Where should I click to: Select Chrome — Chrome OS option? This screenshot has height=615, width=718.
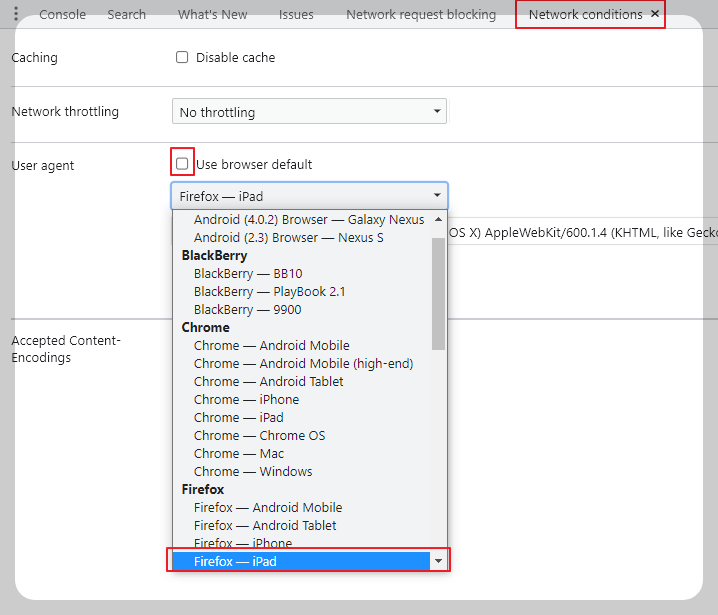point(302,435)
